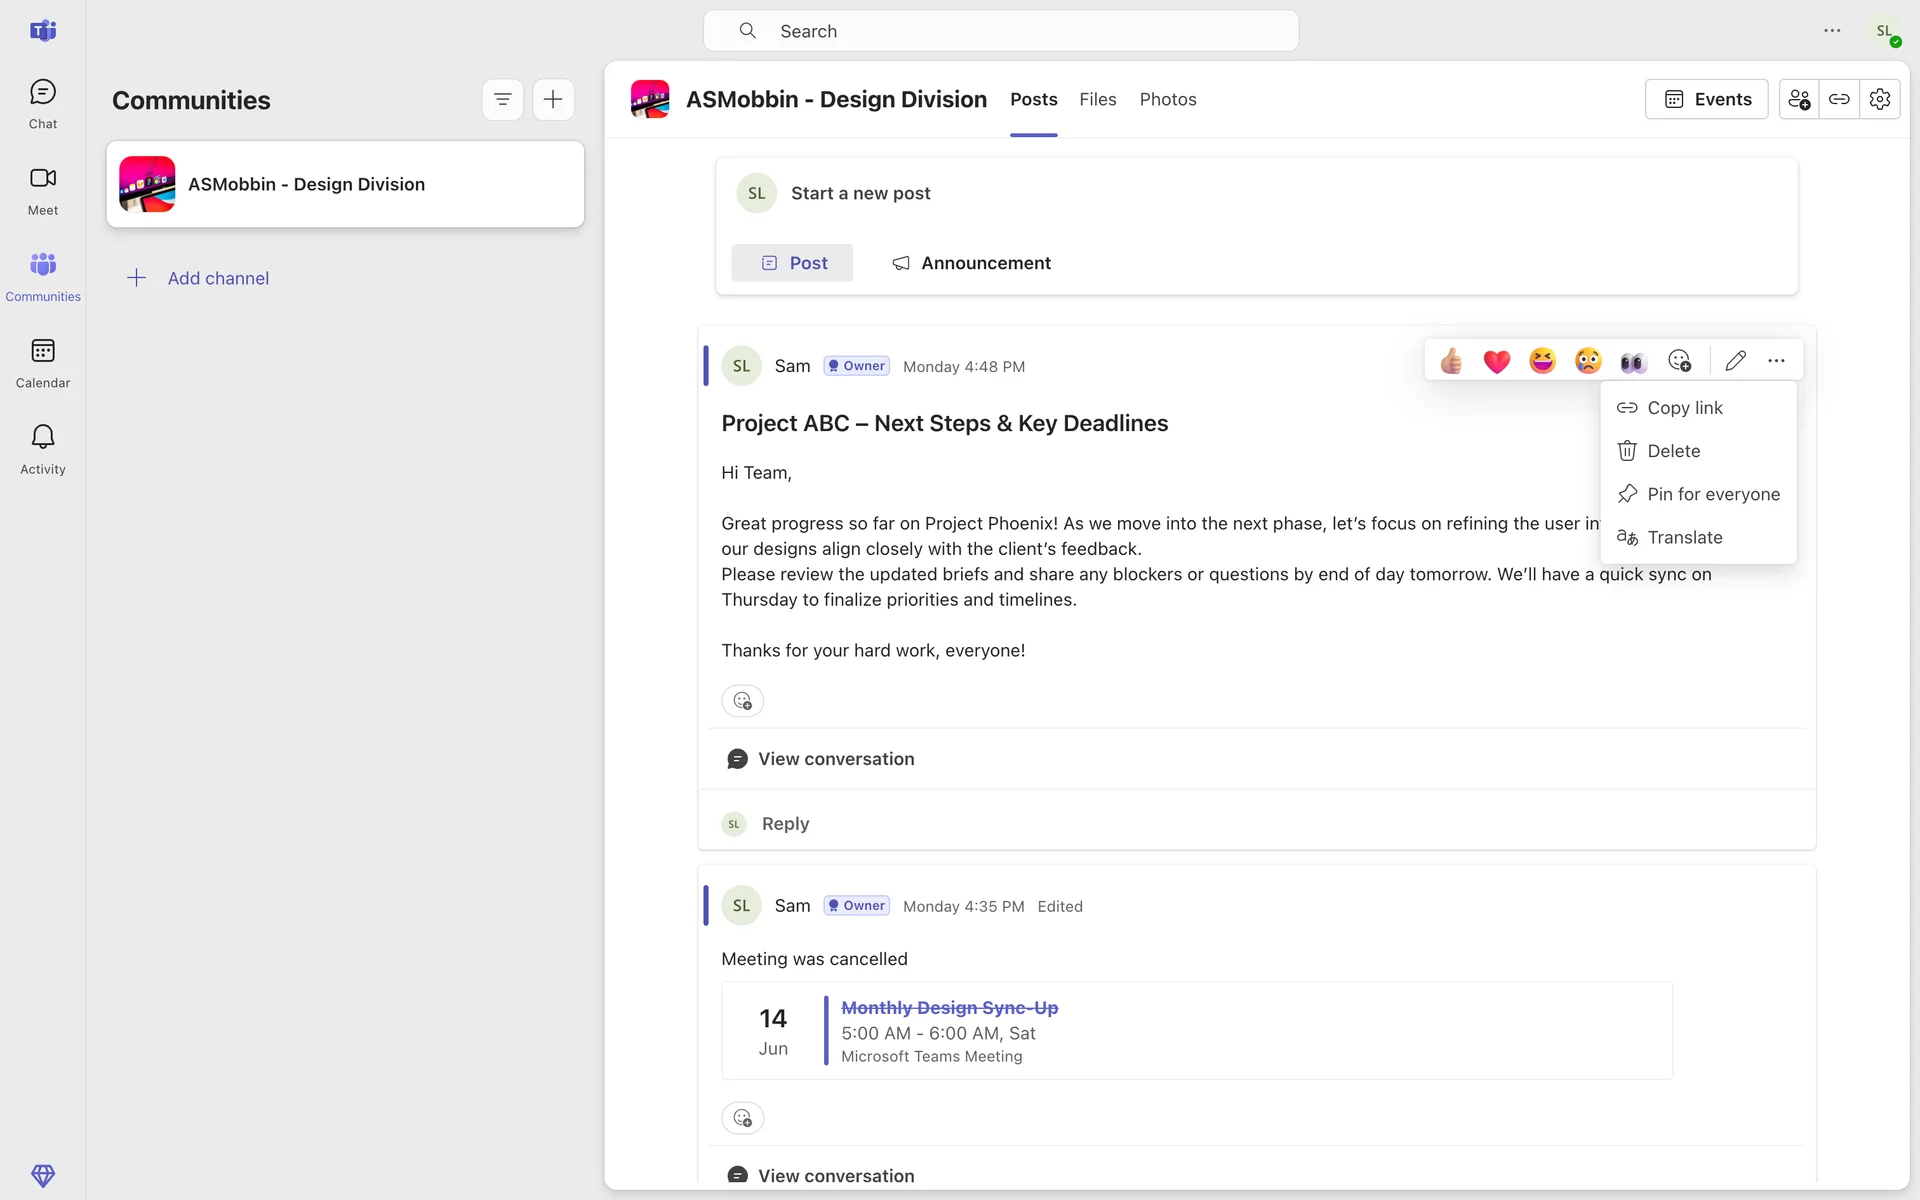Click the pencil edit message icon
This screenshot has height=1200, width=1920.
pos(1735,361)
